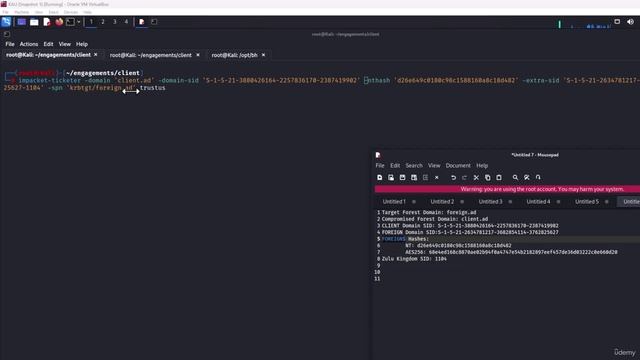The height and width of the screenshot is (360, 640).
Task: Open Mousepad File menu
Action: 380,166
